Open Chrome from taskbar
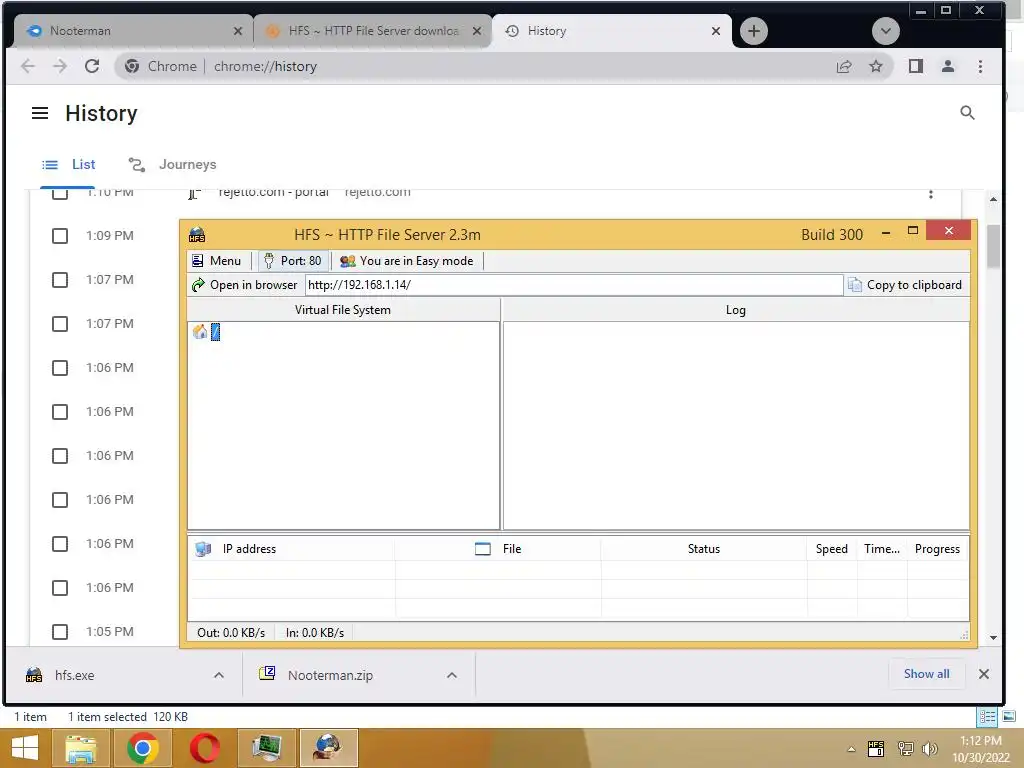The height and width of the screenshot is (768, 1024). 142,748
